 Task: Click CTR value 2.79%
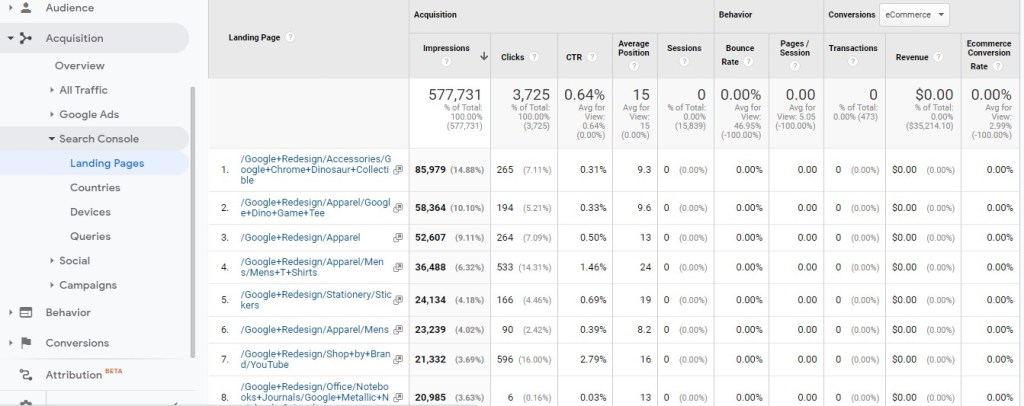tap(593, 360)
